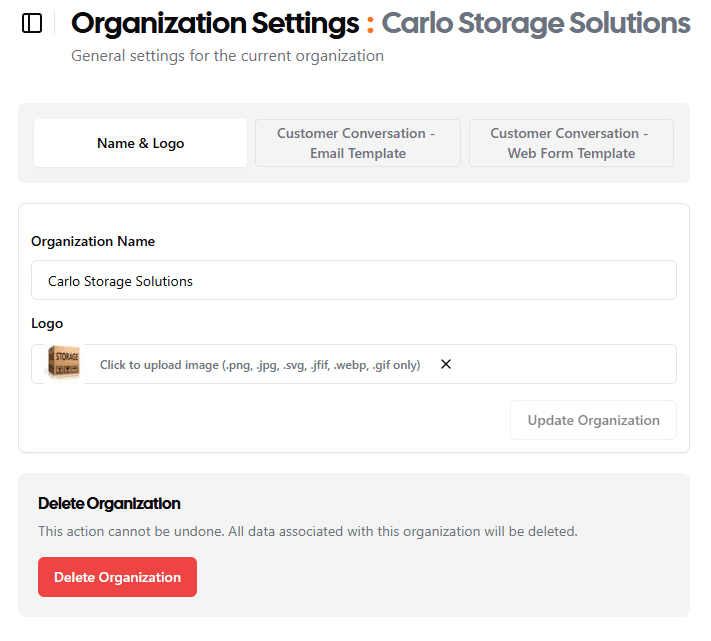Click the Organization Settings page title
This screenshot has width=711, height=641.
tap(215, 24)
